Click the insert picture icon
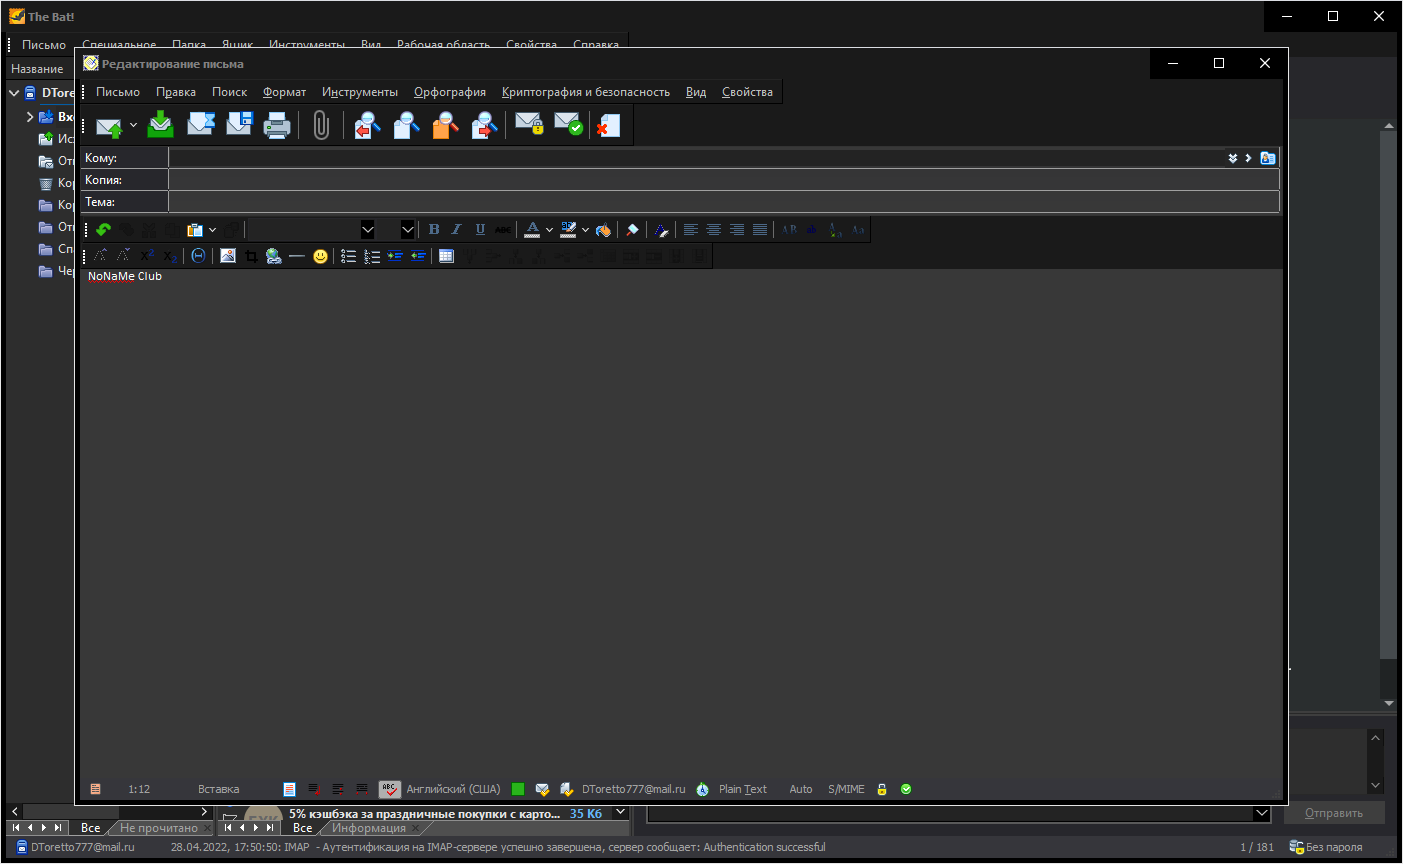Image resolution: width=1403 pixels, height=864 pixels. tap(228, 256)
